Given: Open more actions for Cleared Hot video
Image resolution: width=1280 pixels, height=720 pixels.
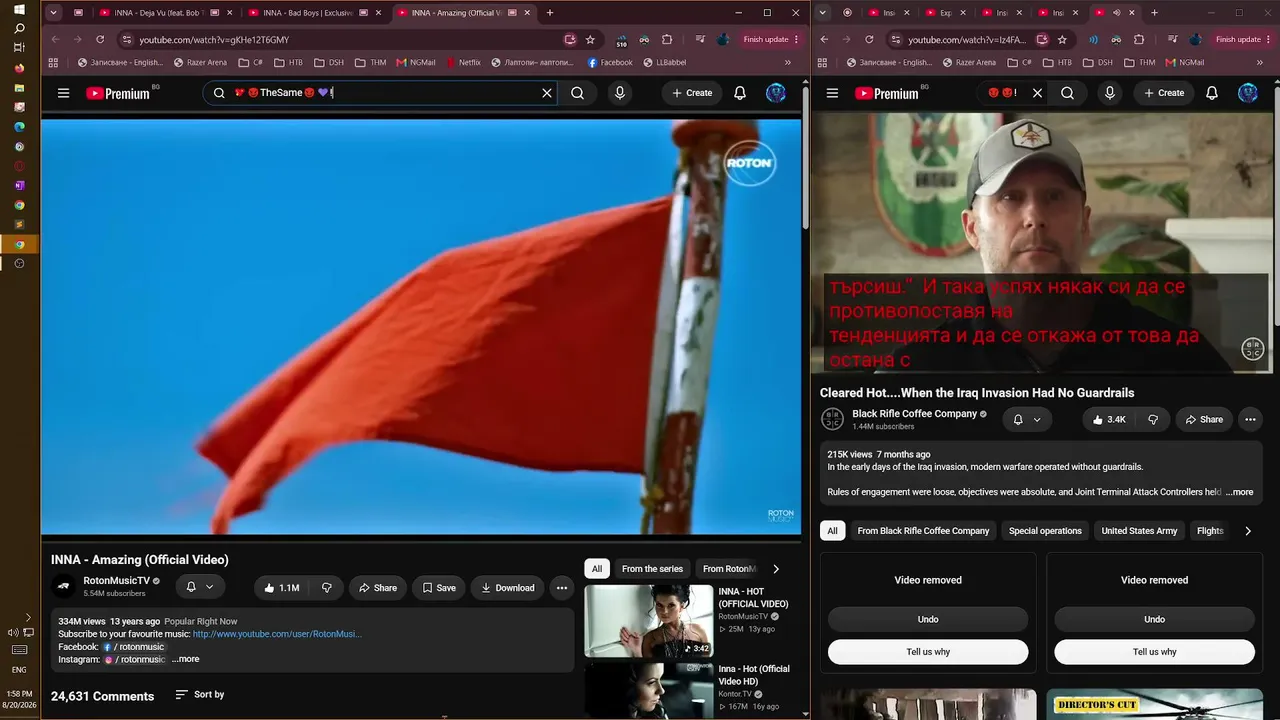Looking at the screenshot, I should [x=1251, y=420].
